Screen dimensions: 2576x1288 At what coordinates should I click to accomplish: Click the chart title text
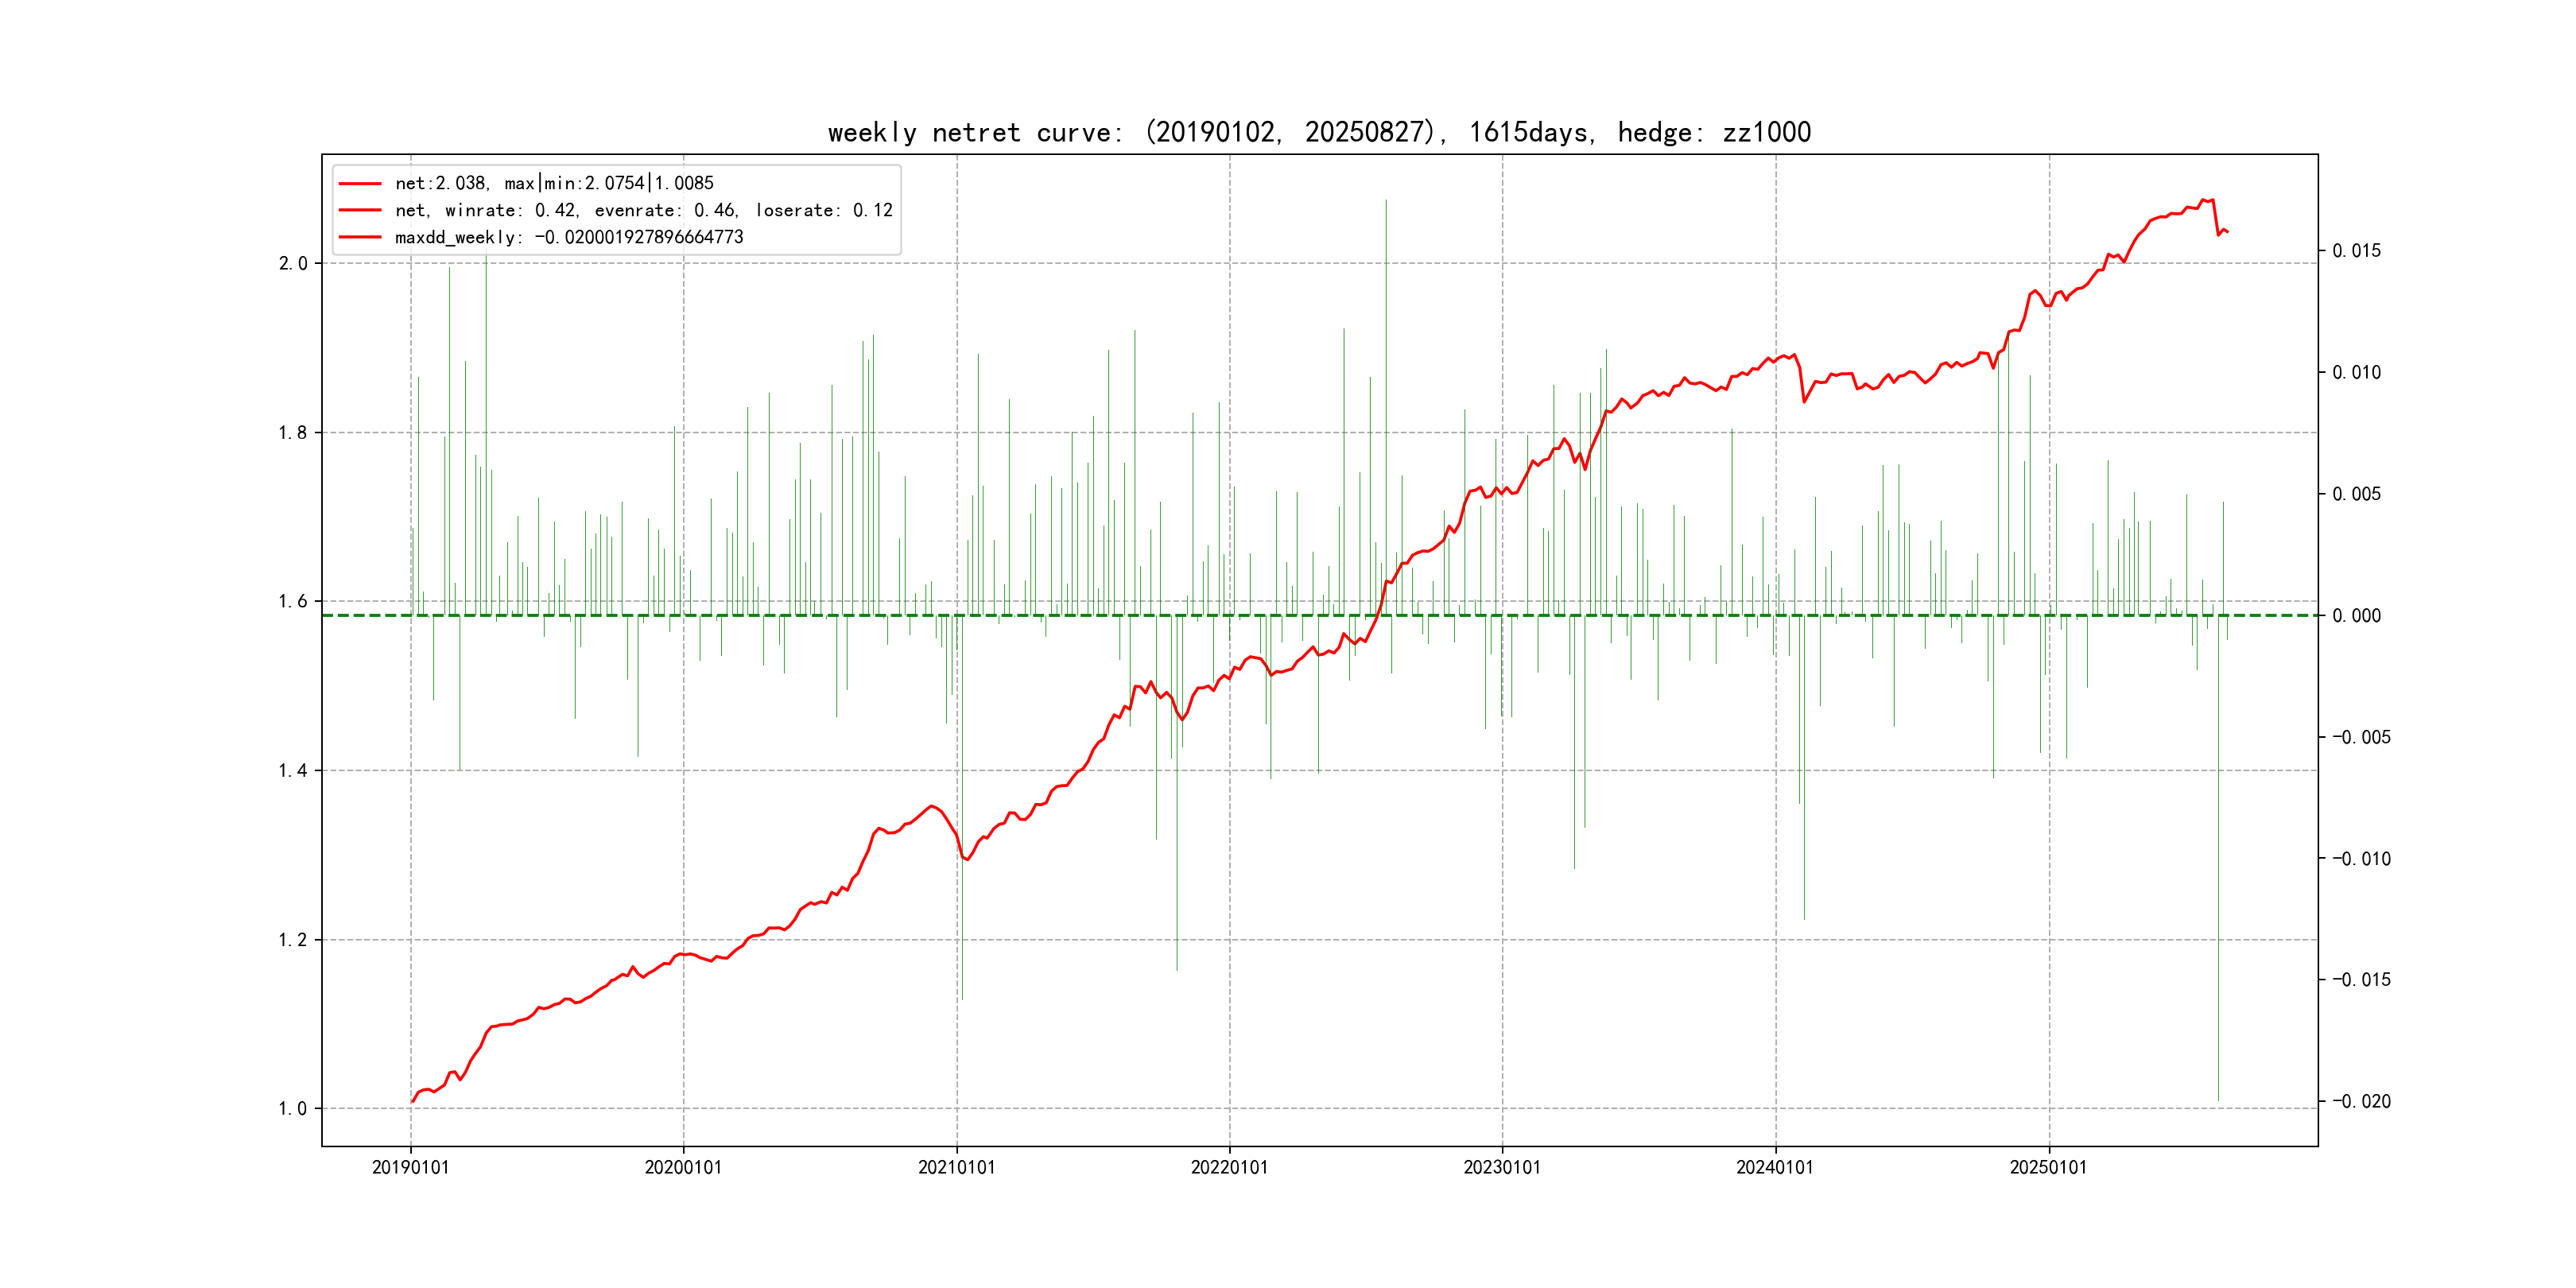[1319, 132]
